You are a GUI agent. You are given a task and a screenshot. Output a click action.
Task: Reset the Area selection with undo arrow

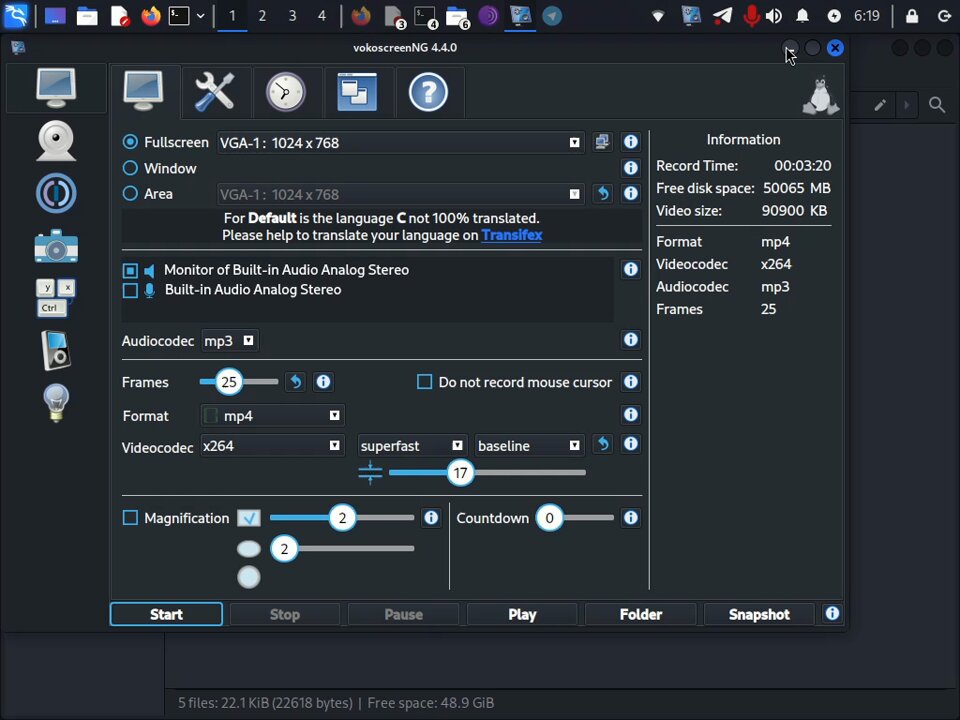tap(602, 193)
